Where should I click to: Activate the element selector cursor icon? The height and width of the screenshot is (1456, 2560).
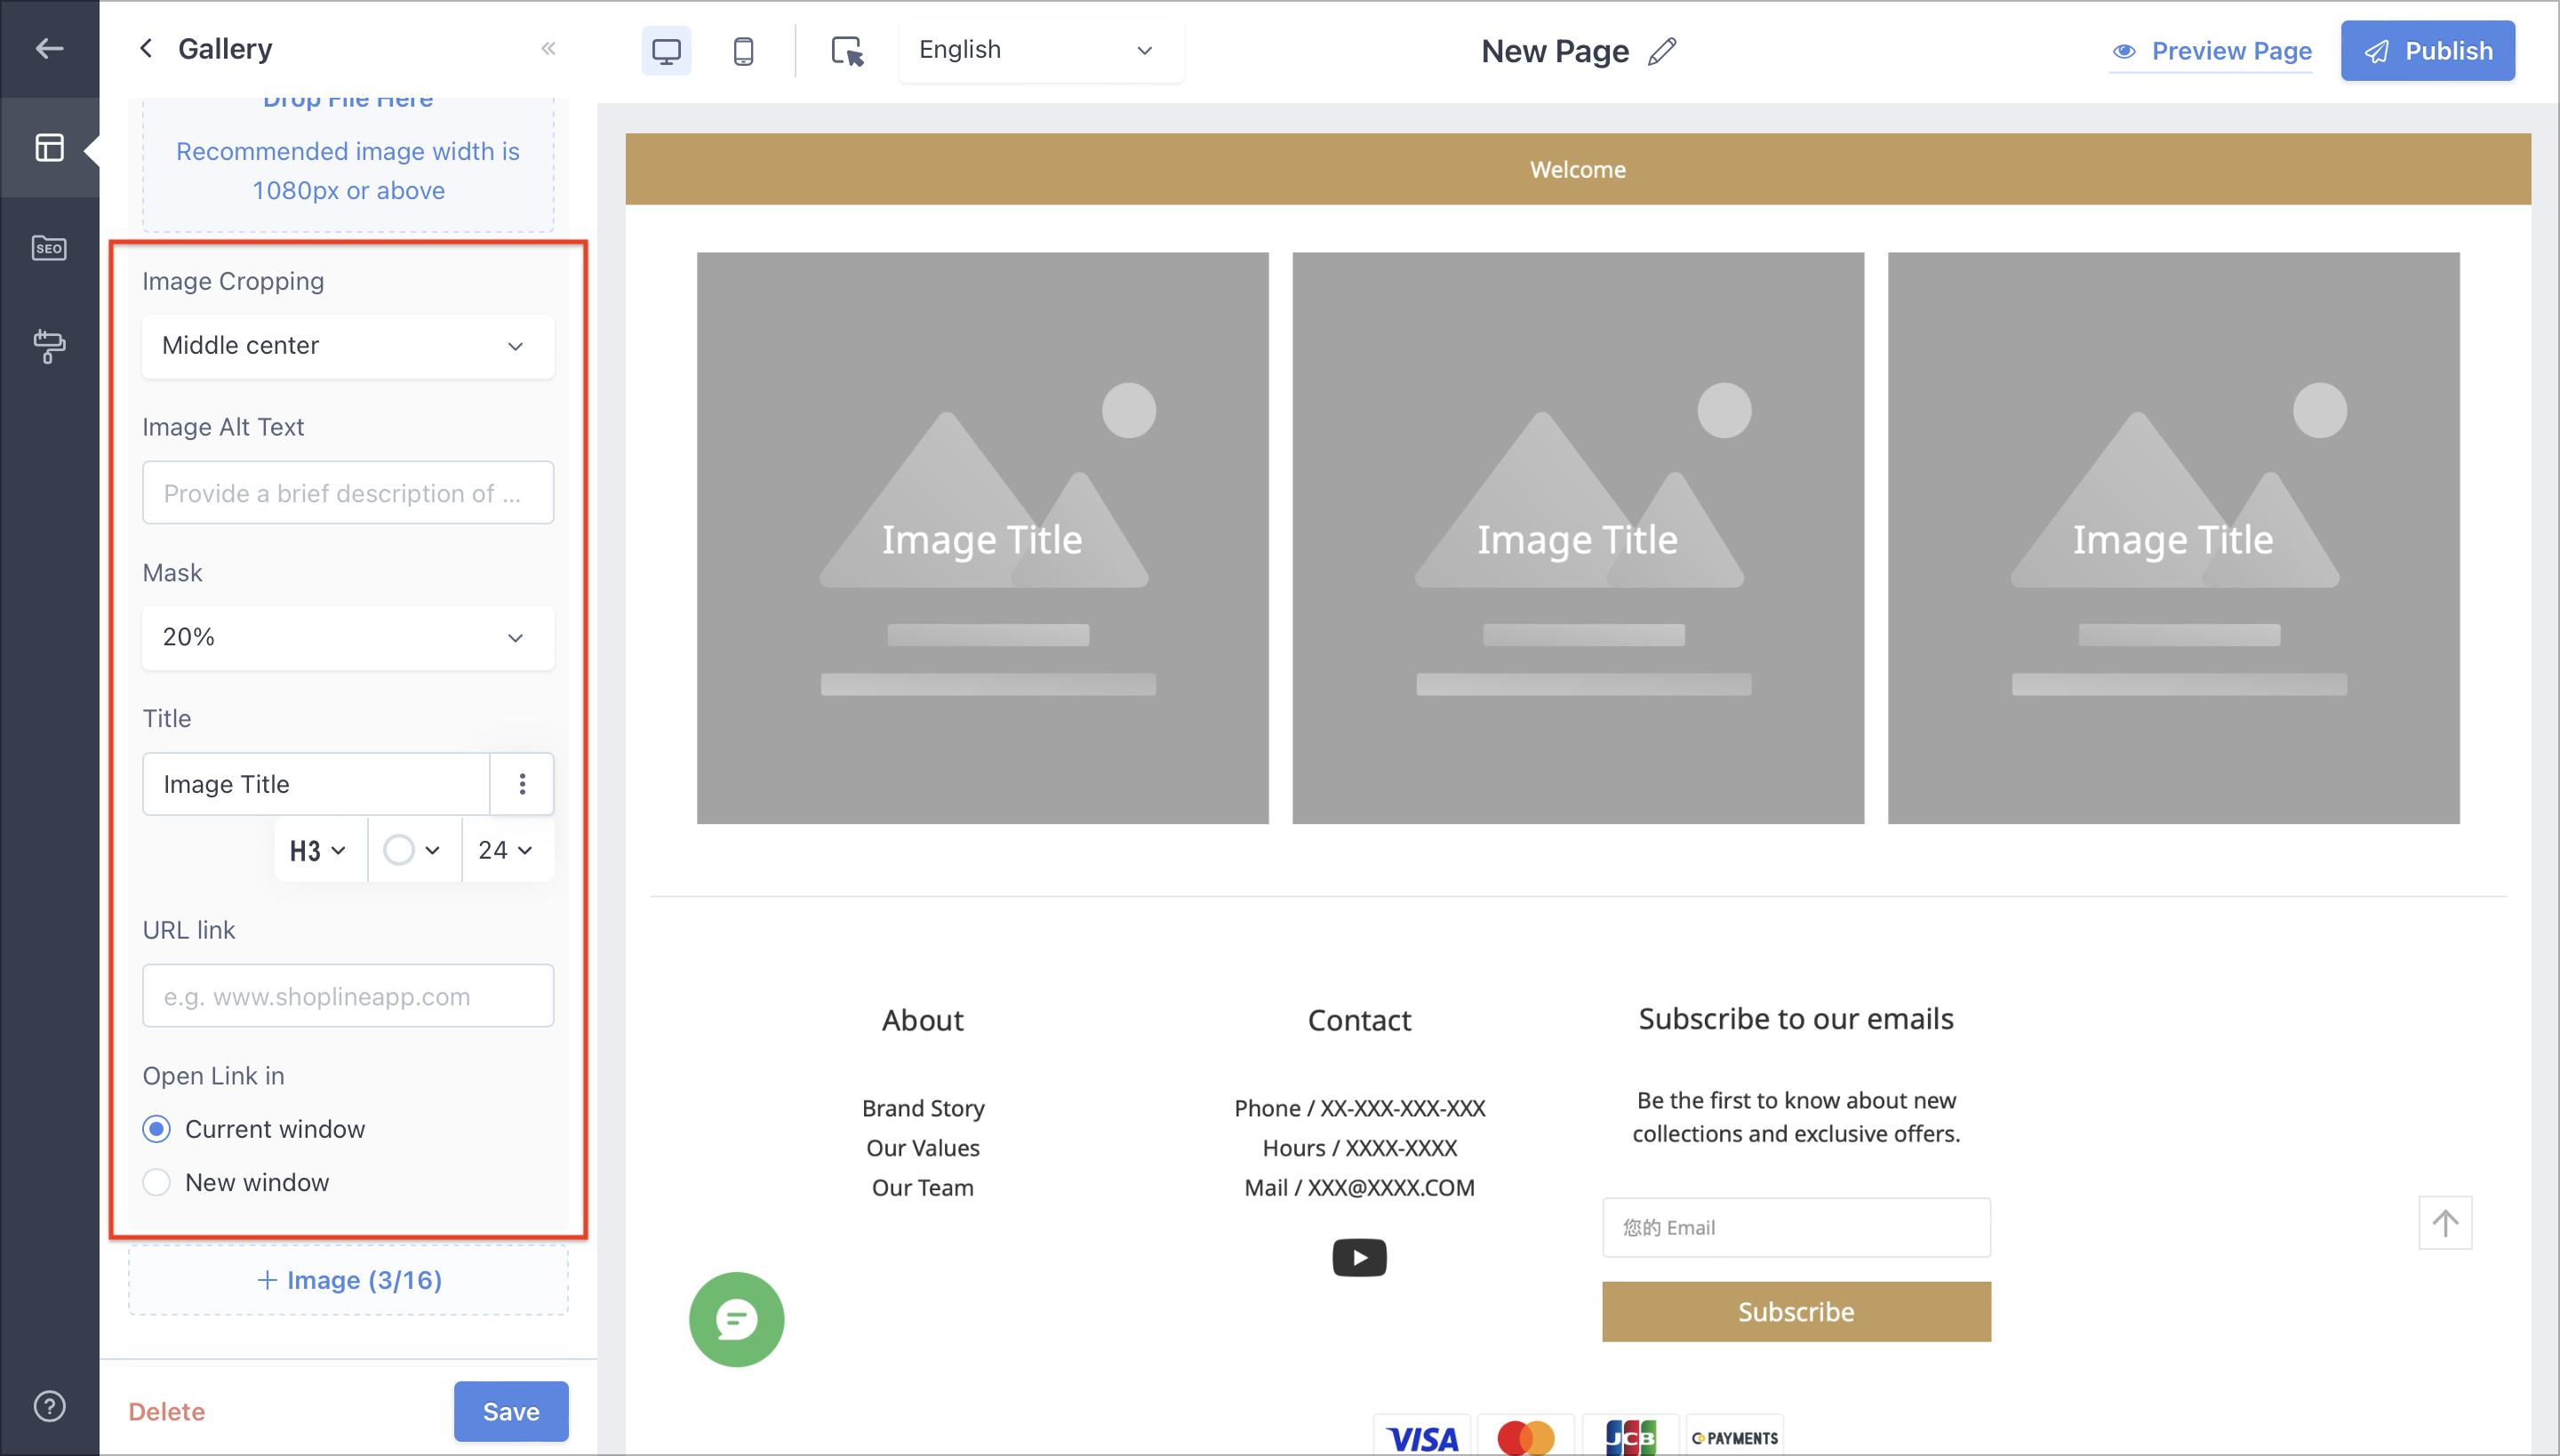point(847,50)
